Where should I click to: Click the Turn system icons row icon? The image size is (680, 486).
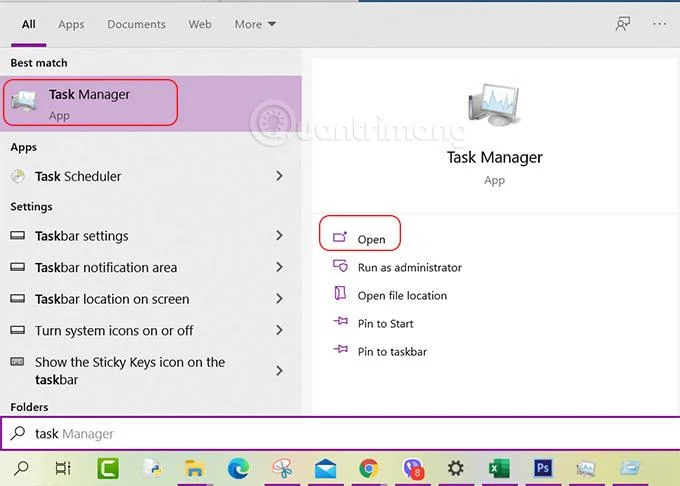(17, 330)
